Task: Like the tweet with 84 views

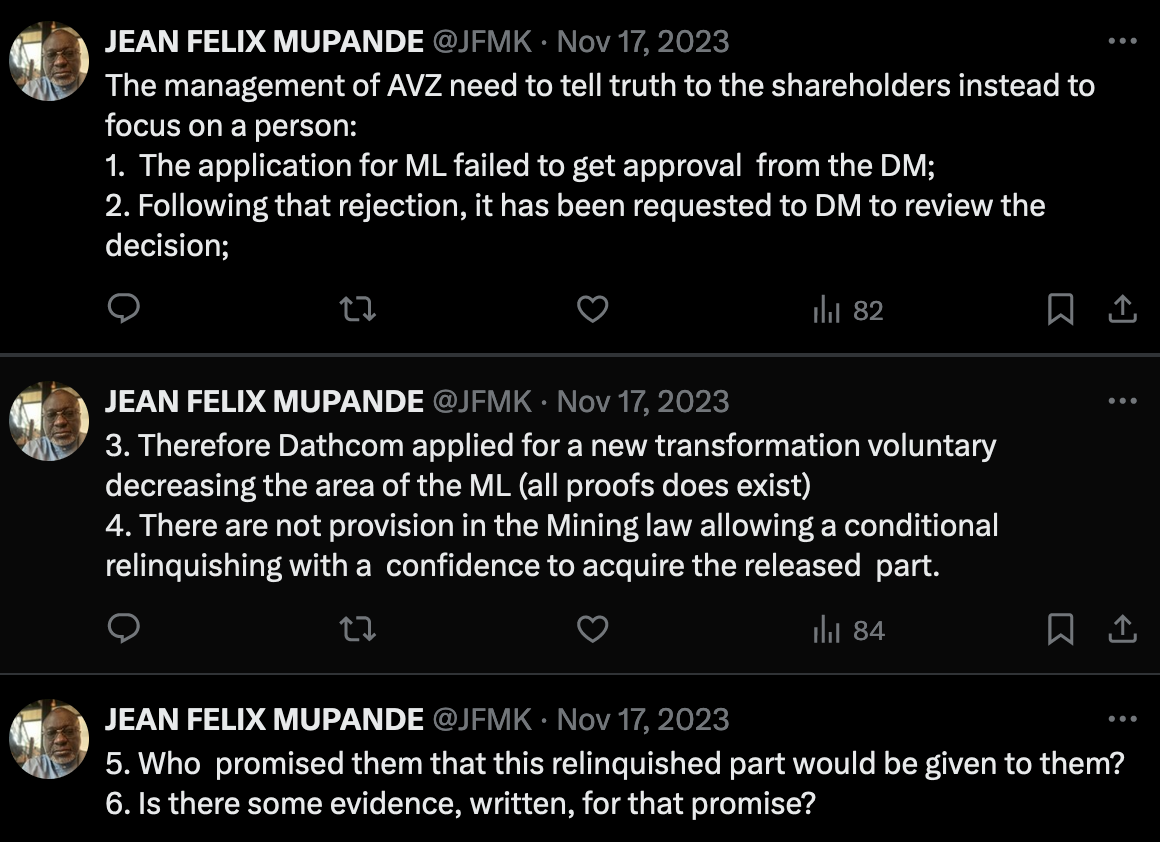Action: click(593, 629)
